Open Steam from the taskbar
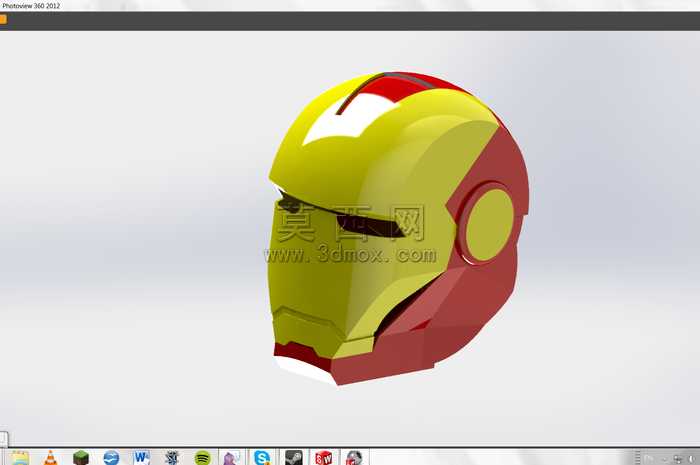This screenshot has width=700, height=465. tap(293, 458)
